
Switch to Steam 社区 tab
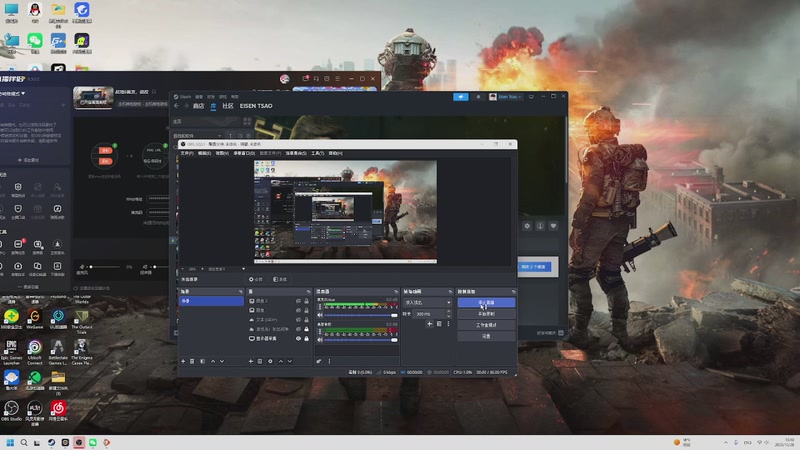(x=228, y=106)
